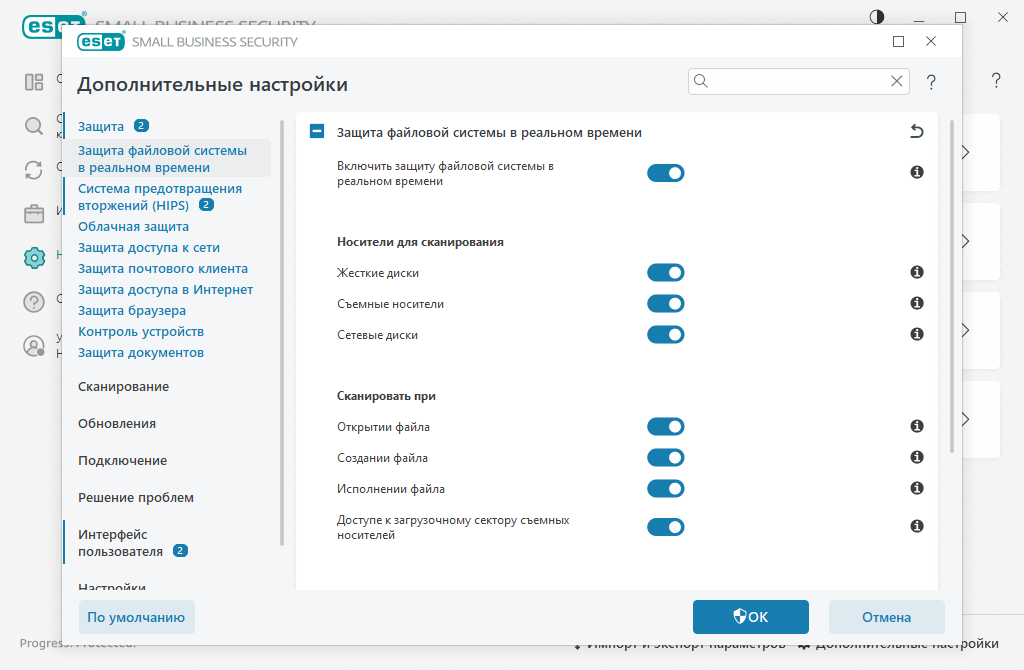1024x670 pixels.
Task: Click the По умолчанию button
Action: [137, 617]
